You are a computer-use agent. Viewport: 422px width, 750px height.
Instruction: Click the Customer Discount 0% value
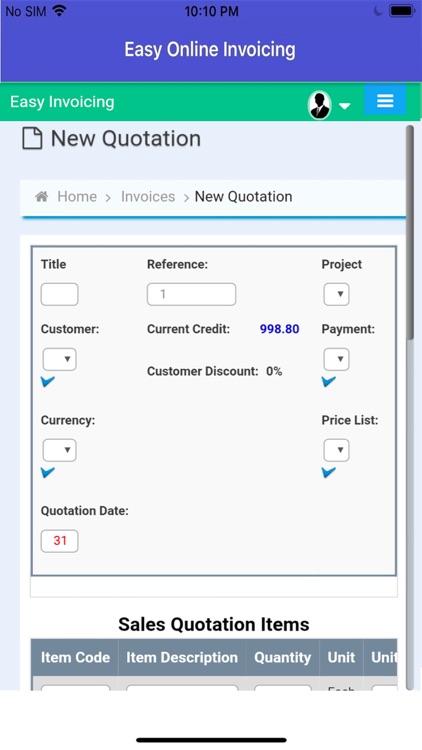click(274, 371)
